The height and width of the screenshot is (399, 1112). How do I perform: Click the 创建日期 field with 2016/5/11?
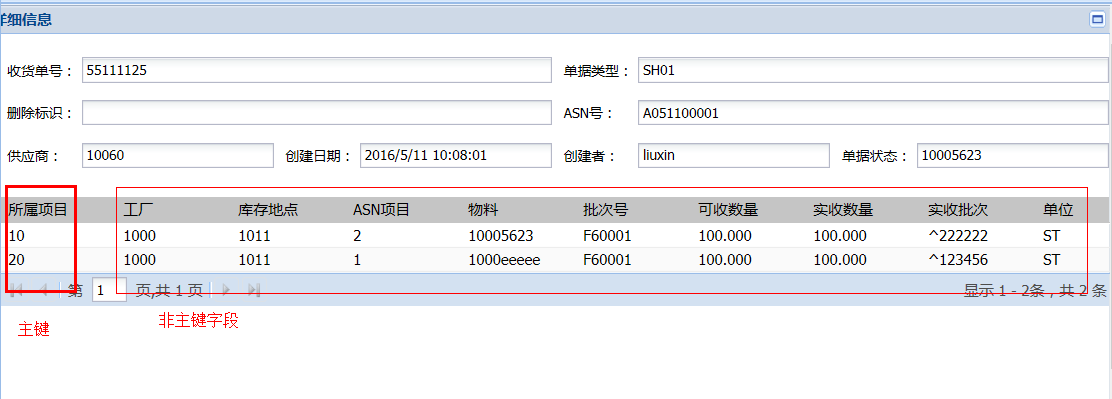(456, 155)
